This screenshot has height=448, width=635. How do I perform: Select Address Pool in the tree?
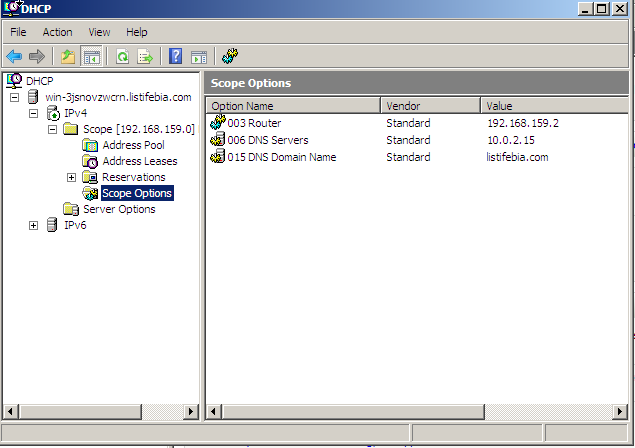(x=134, y=145)
